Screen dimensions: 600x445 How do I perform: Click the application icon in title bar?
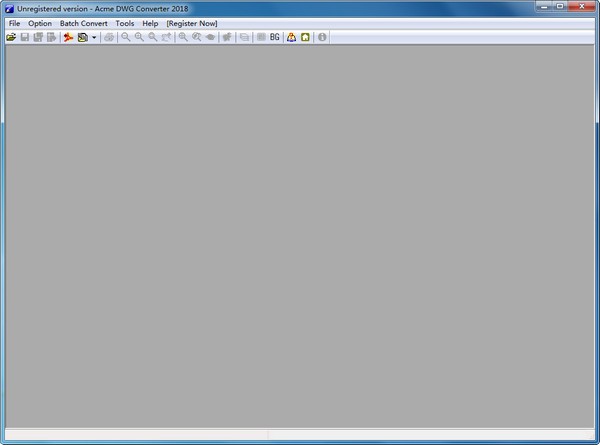[9, 8]
